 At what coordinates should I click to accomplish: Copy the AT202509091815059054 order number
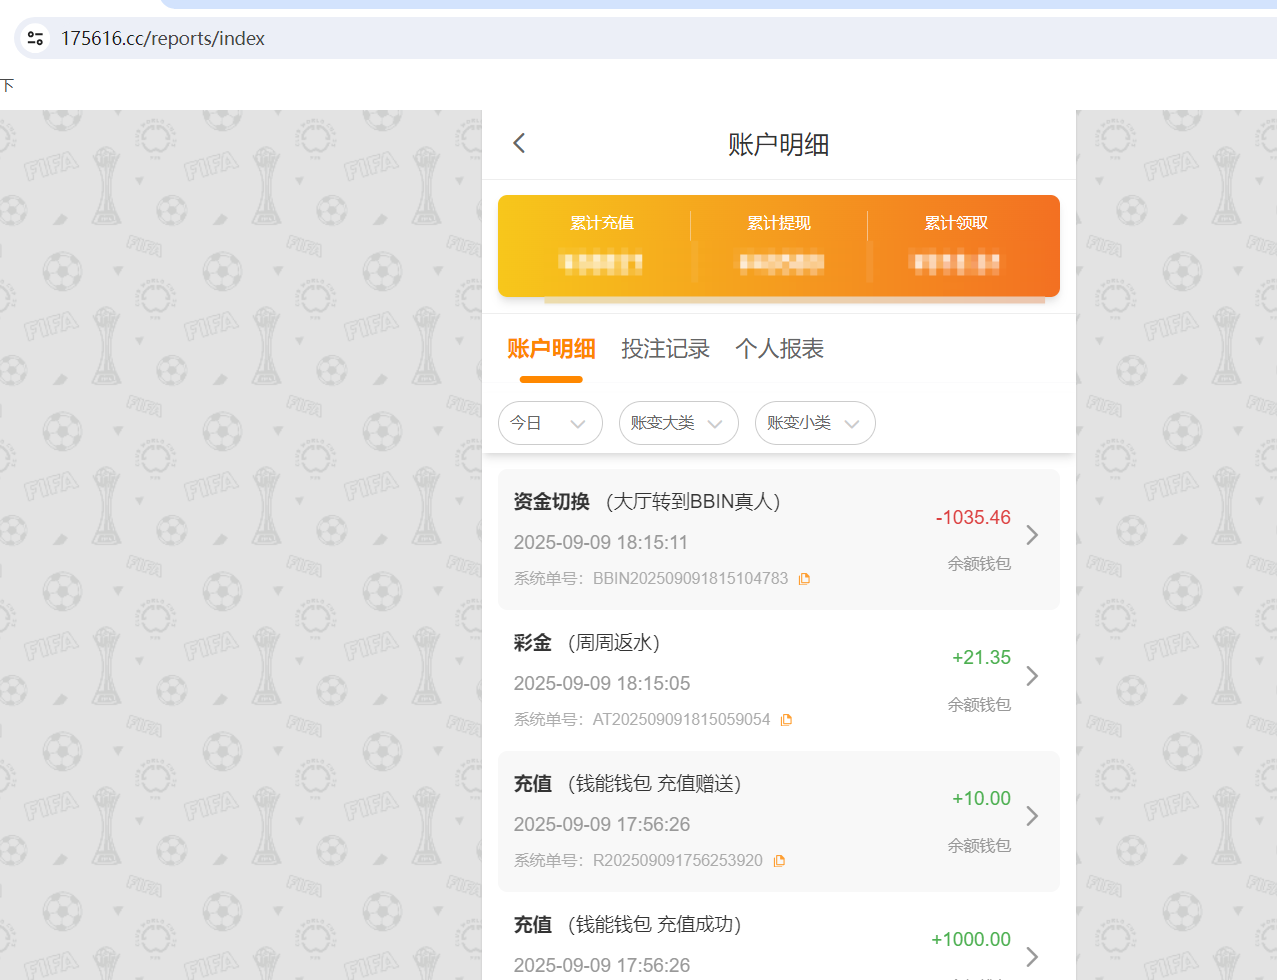coord(786,719)
